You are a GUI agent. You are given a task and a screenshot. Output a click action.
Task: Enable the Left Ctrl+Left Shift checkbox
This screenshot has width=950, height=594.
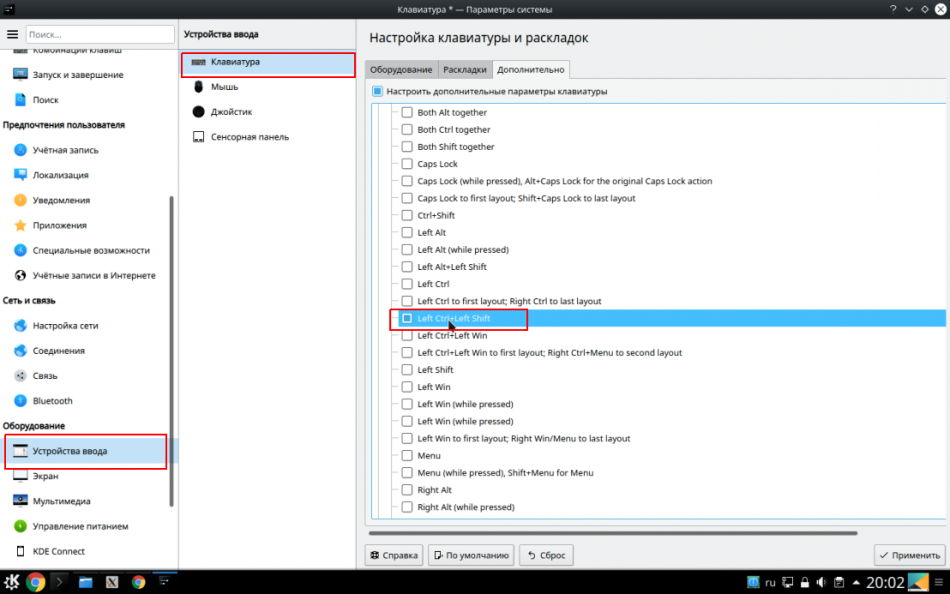(407, 319)
